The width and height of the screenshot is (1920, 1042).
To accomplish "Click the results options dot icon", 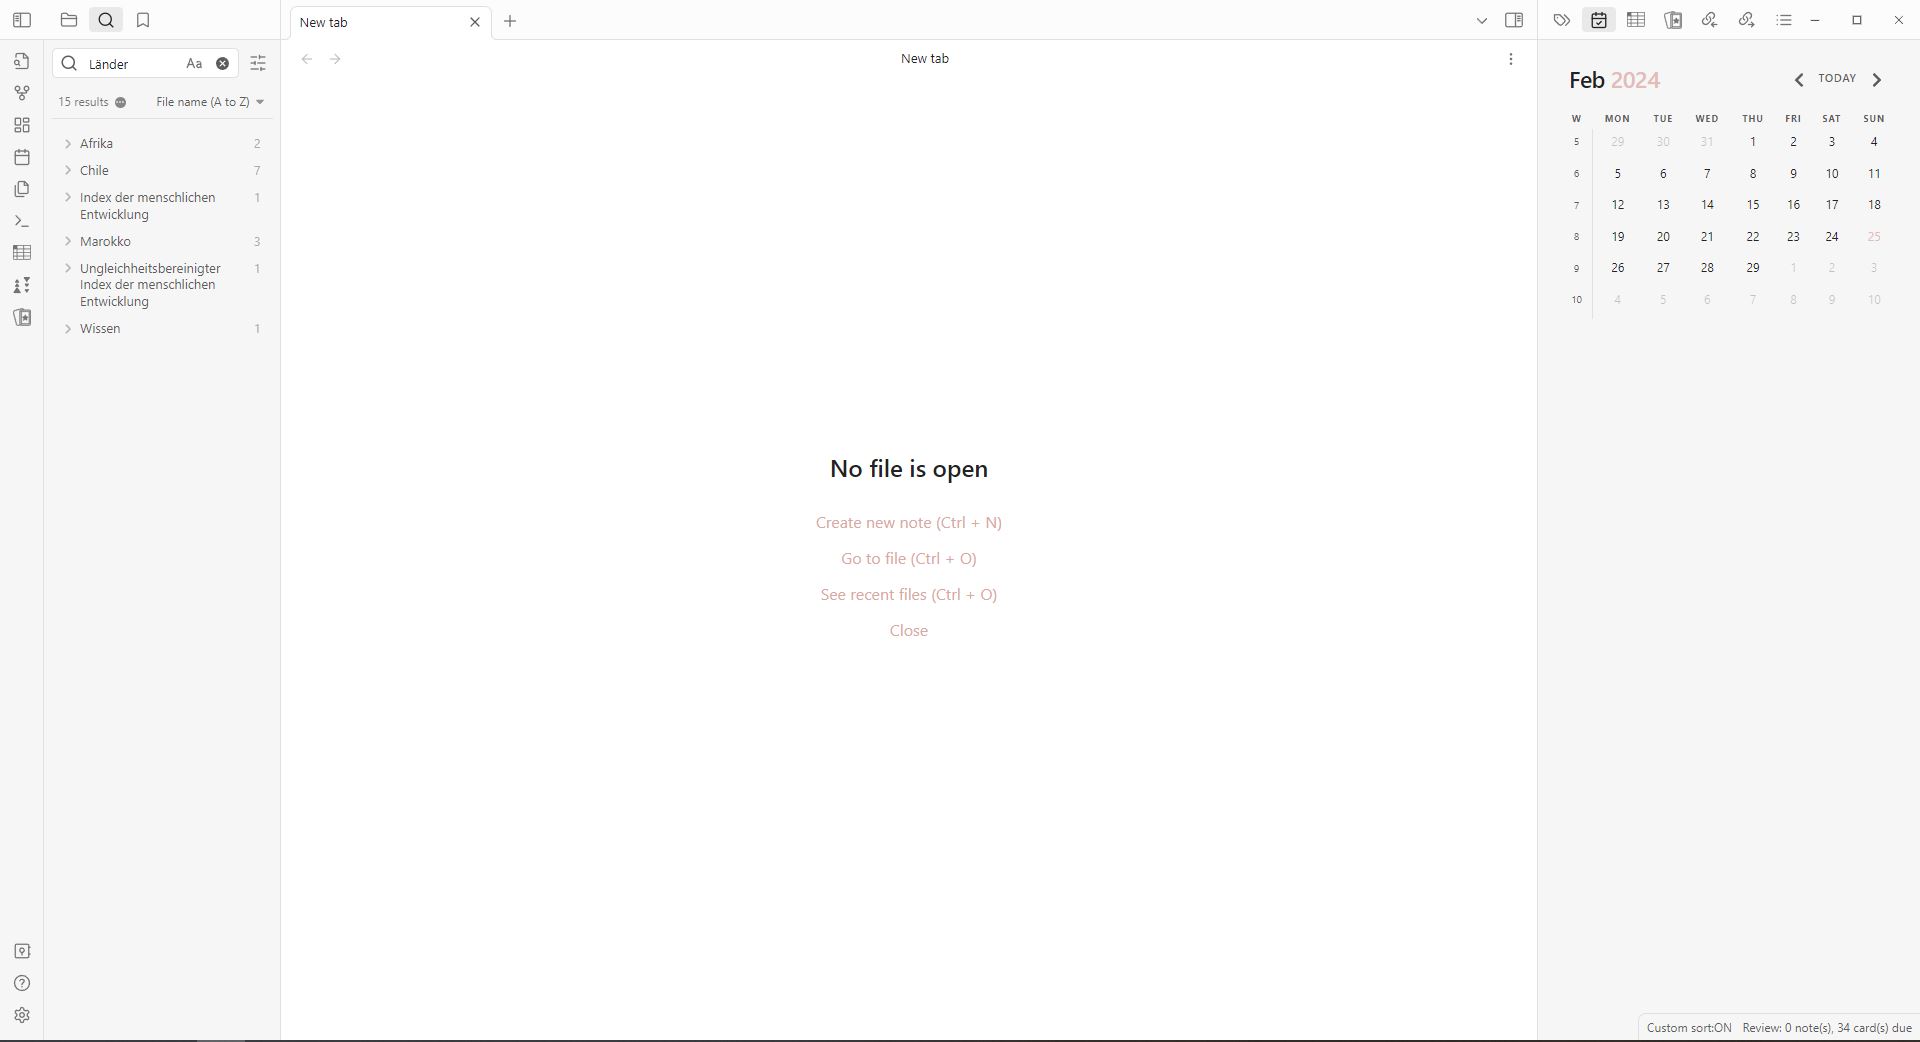I will (121, 102).
